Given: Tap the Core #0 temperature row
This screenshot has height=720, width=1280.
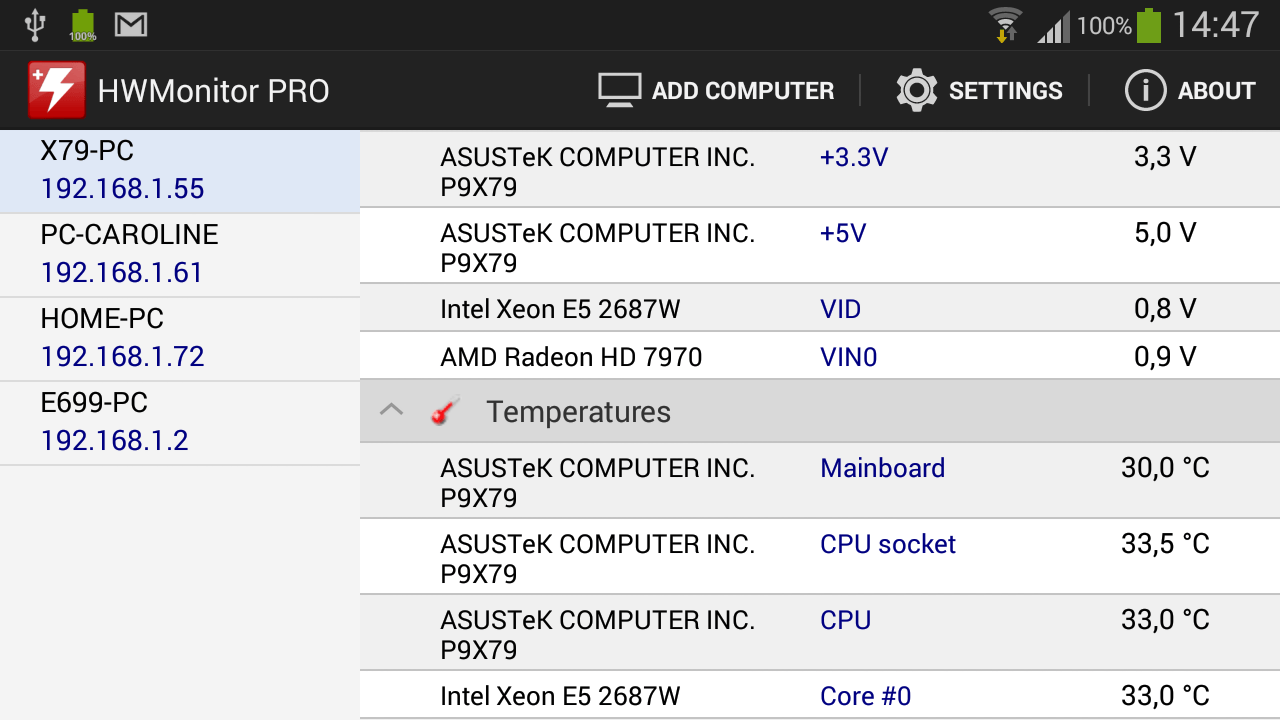Looking at the screenshot, I should (819, 696).
